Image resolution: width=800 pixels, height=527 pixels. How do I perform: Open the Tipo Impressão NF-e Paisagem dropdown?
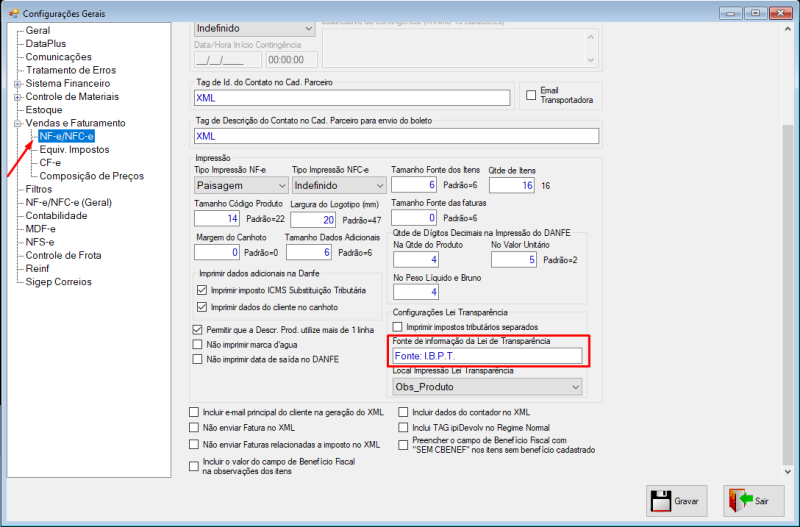tap(241, 185)
